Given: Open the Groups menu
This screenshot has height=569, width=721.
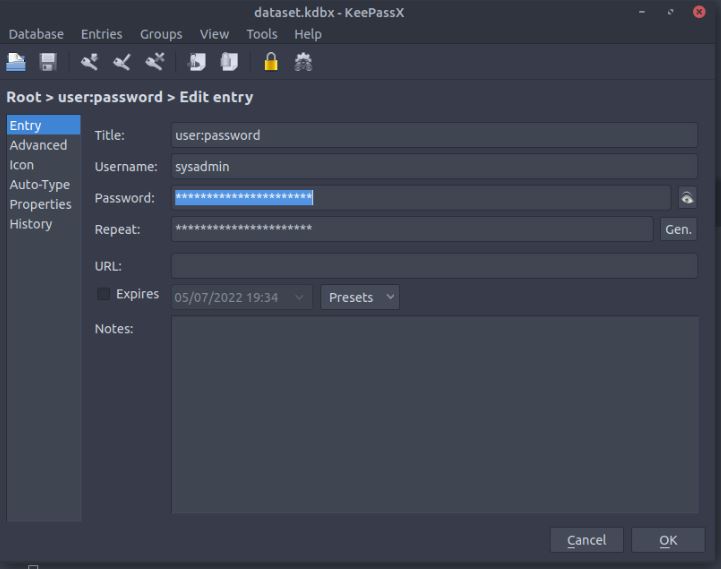Looking at the screenshot, I should (161, 34).
